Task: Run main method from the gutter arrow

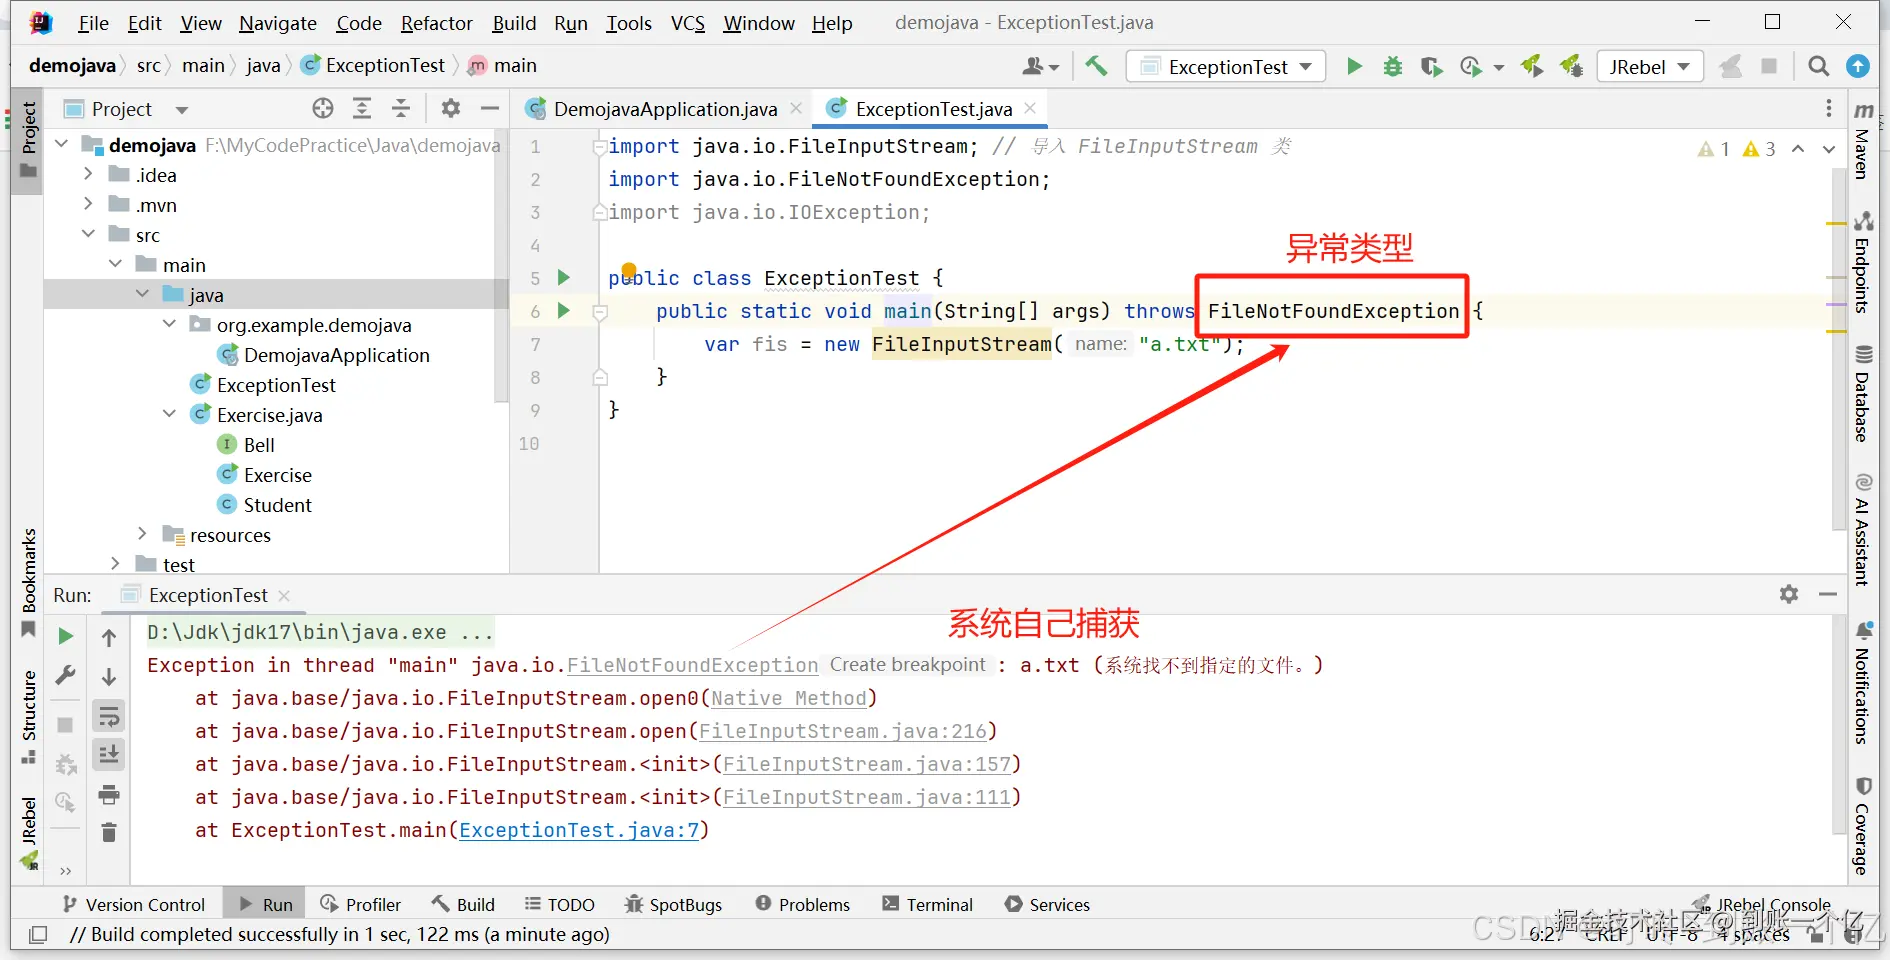Action: (564, 310)
